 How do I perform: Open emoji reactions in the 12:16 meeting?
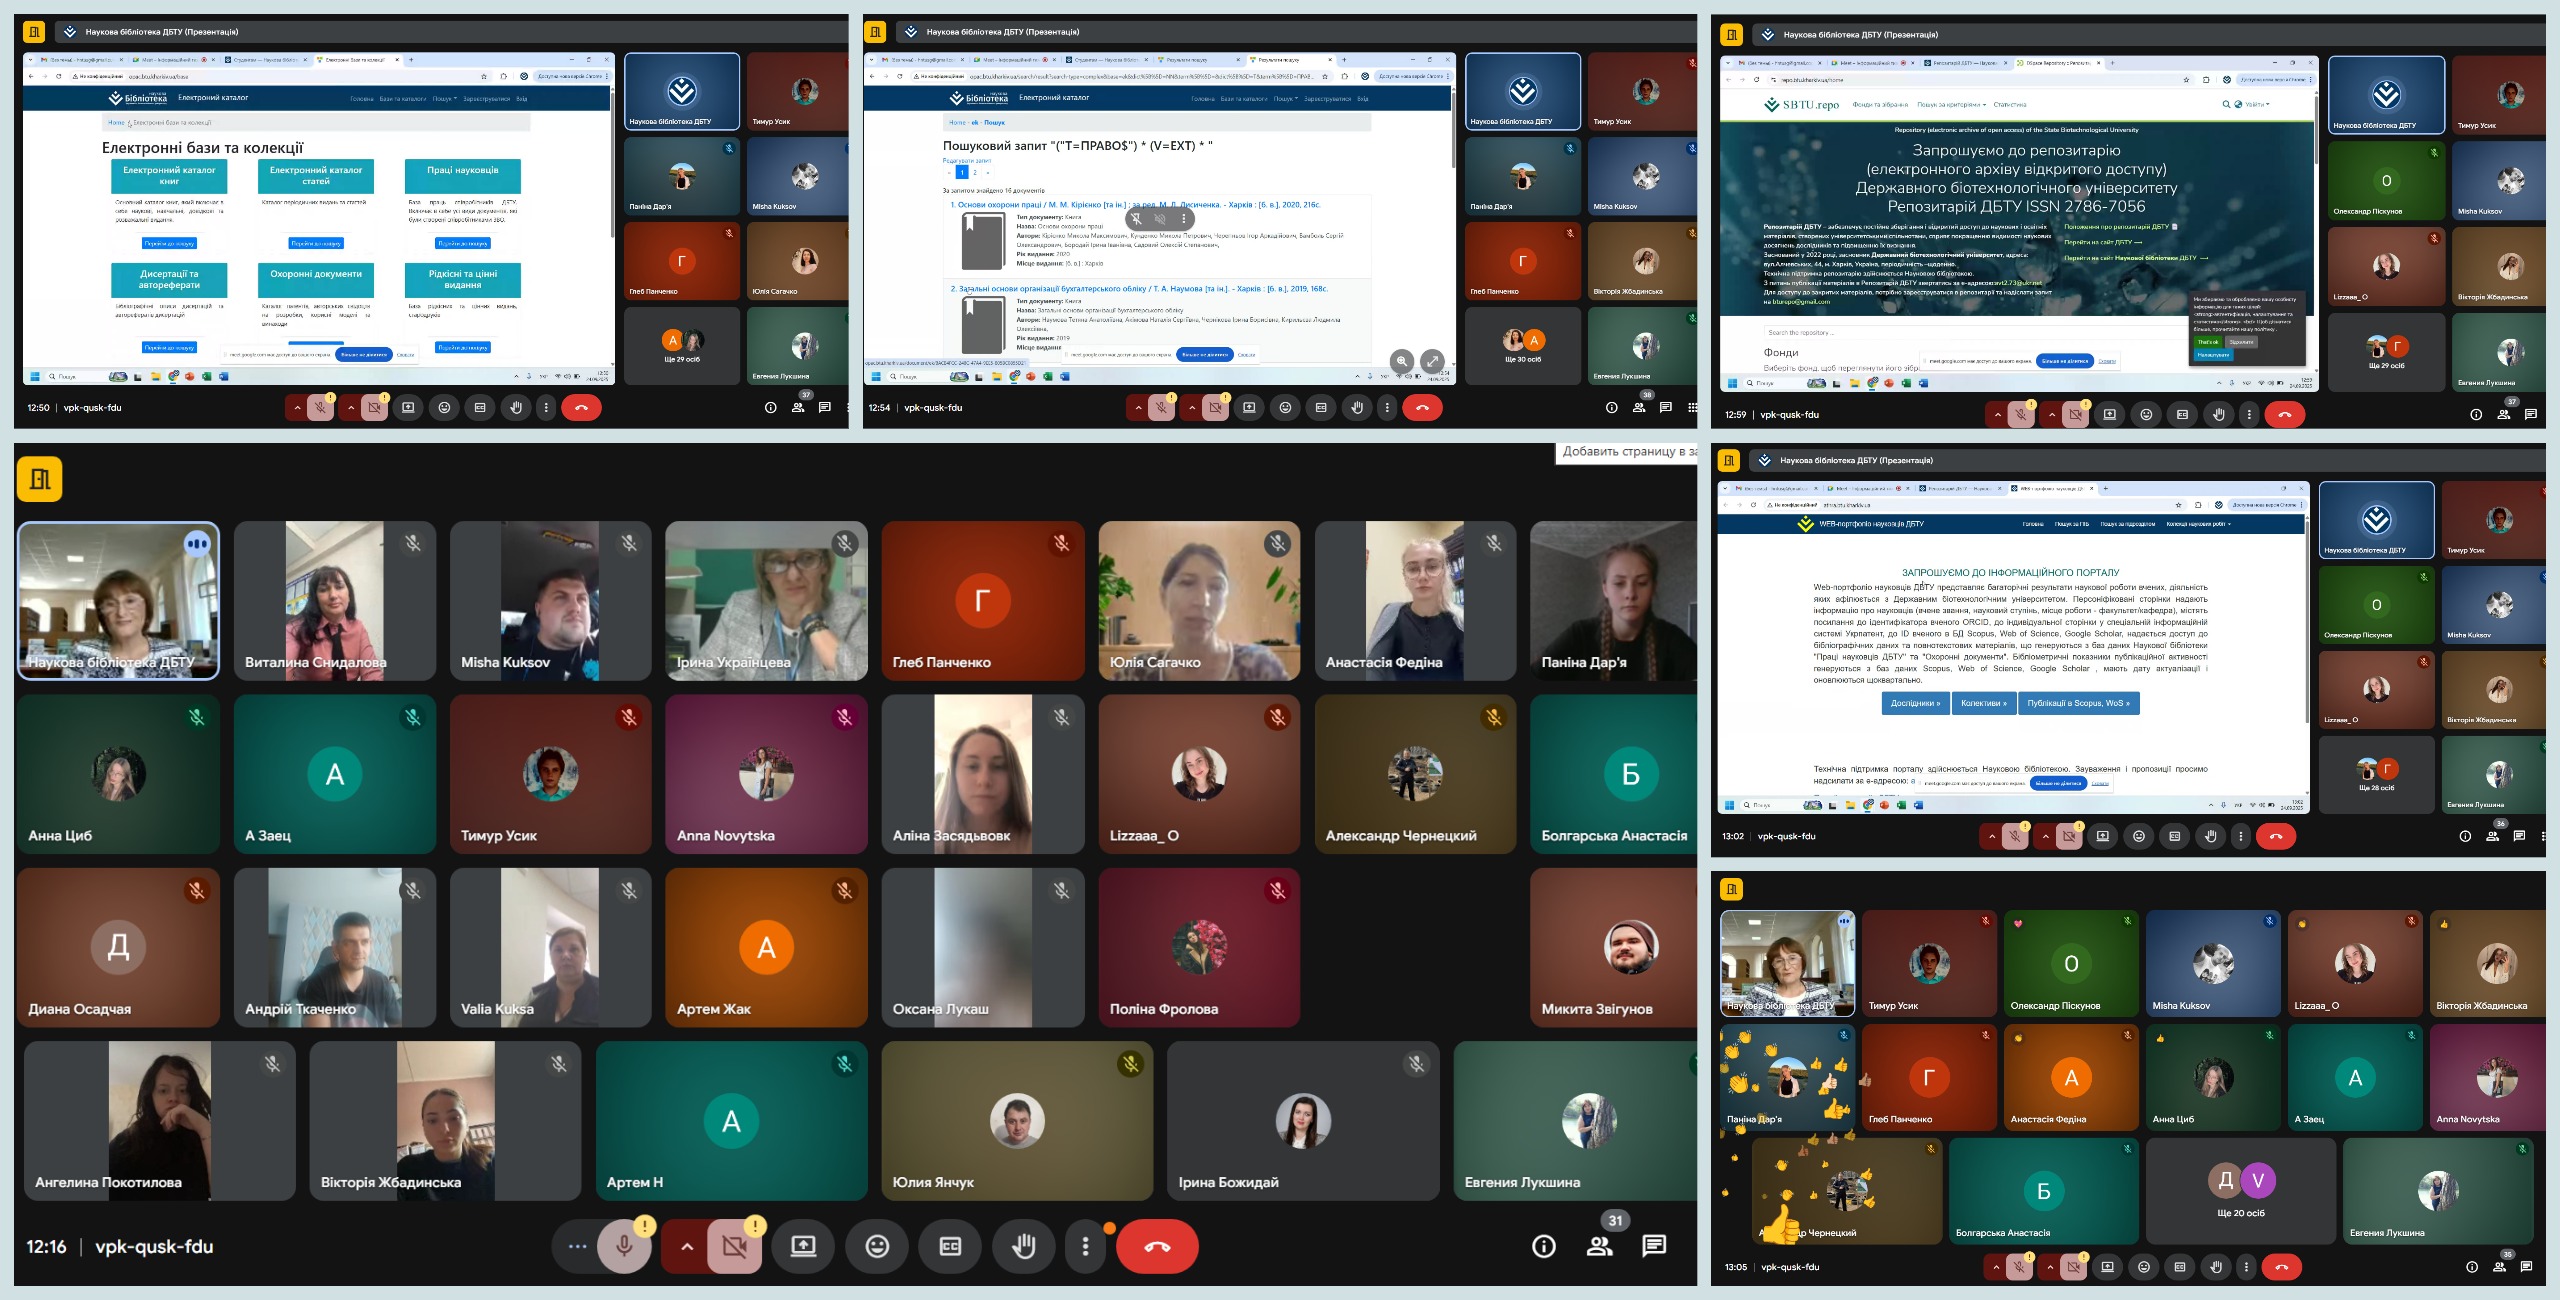pos(877,1246)
